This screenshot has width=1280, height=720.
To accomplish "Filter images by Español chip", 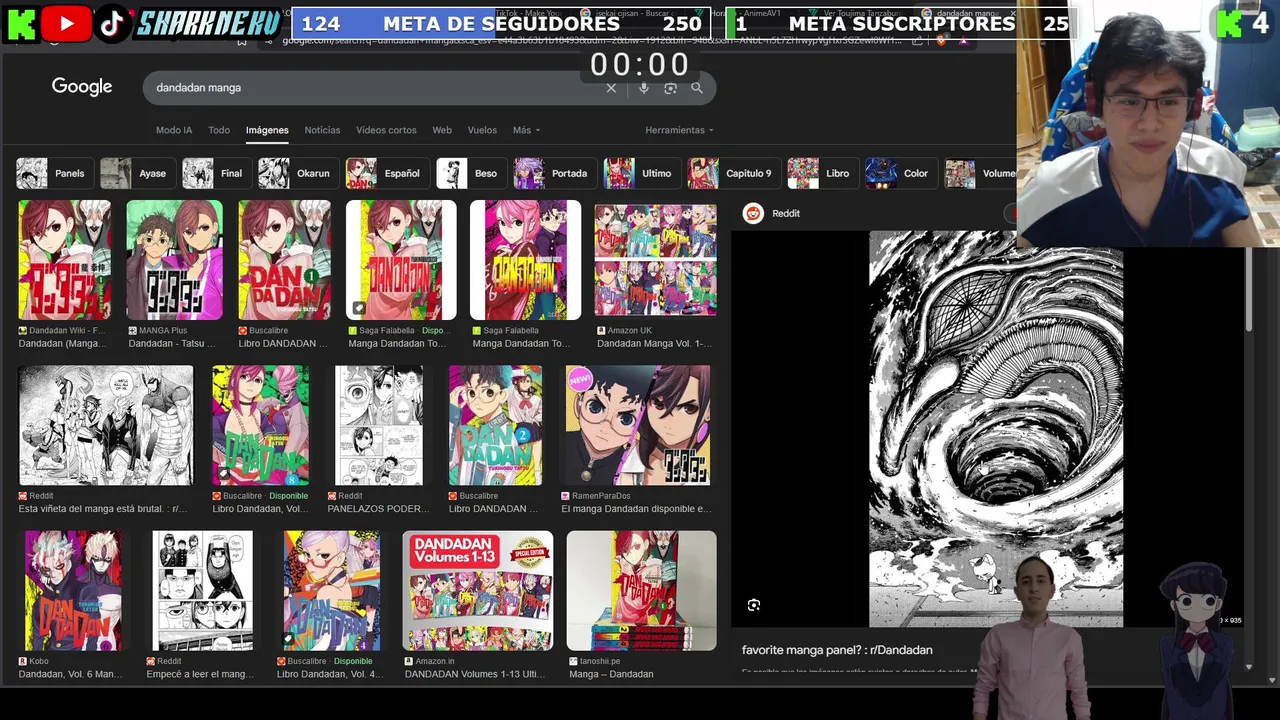I will coord(386,173).
